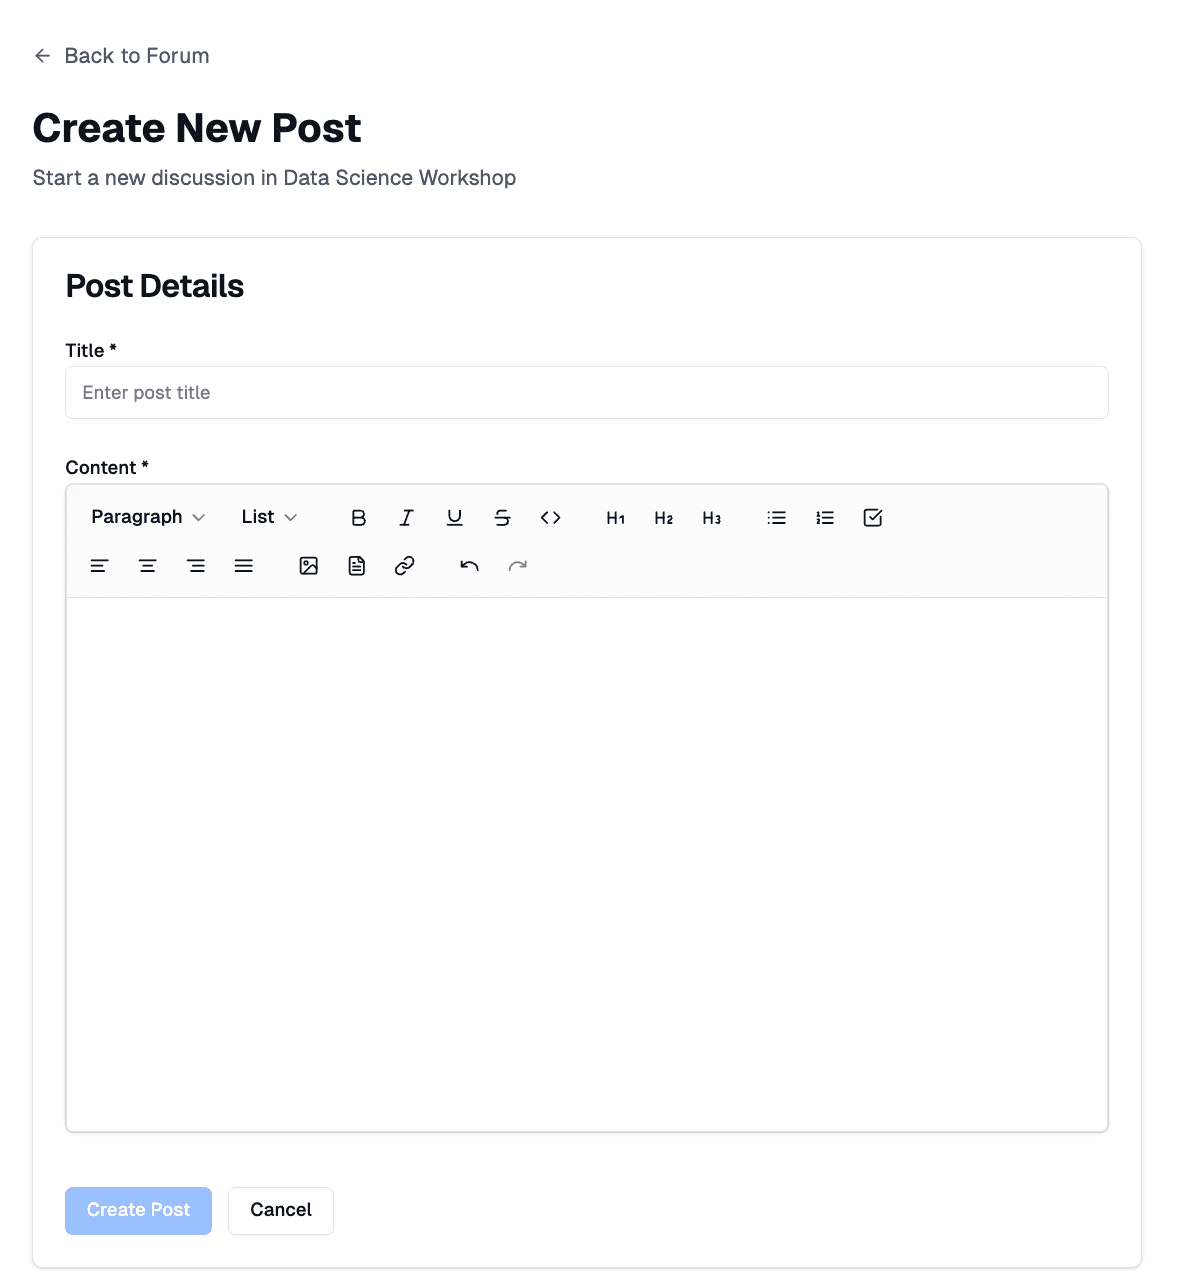Insert an image into the post
This screenshot has height=1274, width=1192.
[308, 565]
